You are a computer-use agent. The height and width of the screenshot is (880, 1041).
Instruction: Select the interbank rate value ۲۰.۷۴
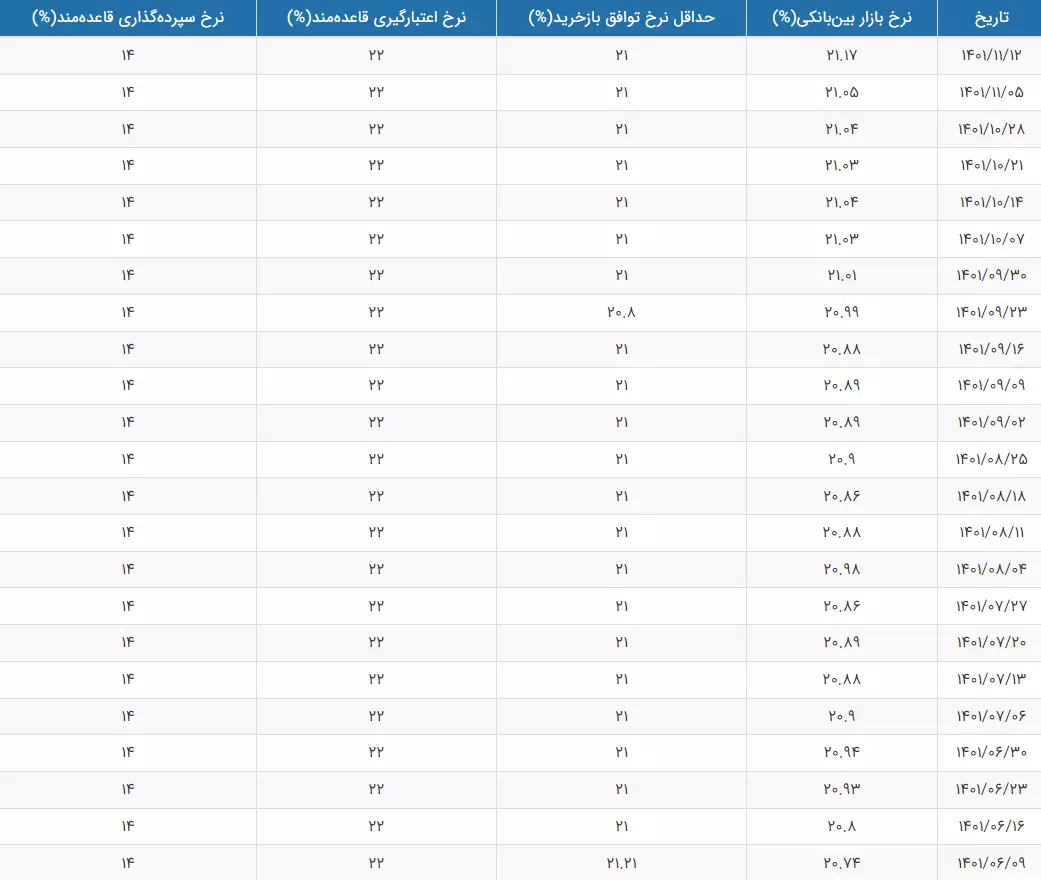click(x=842, y=863)
